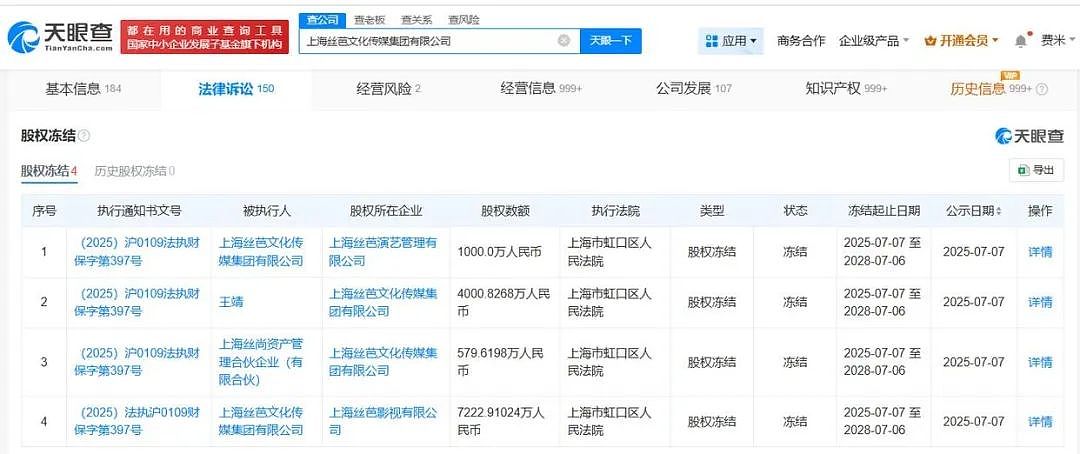Image resolution: width=1080 pixels, height=454 pixels.
Task: Open 上海丝芭影视有限公司 link
Action: (383, 422)
